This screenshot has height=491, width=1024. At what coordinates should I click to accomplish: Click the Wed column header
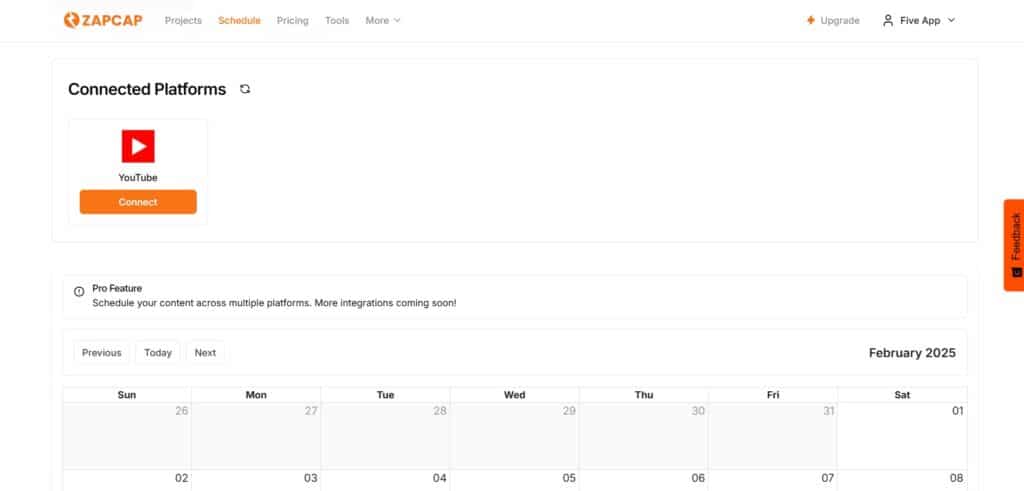click(x=515, y=395)
